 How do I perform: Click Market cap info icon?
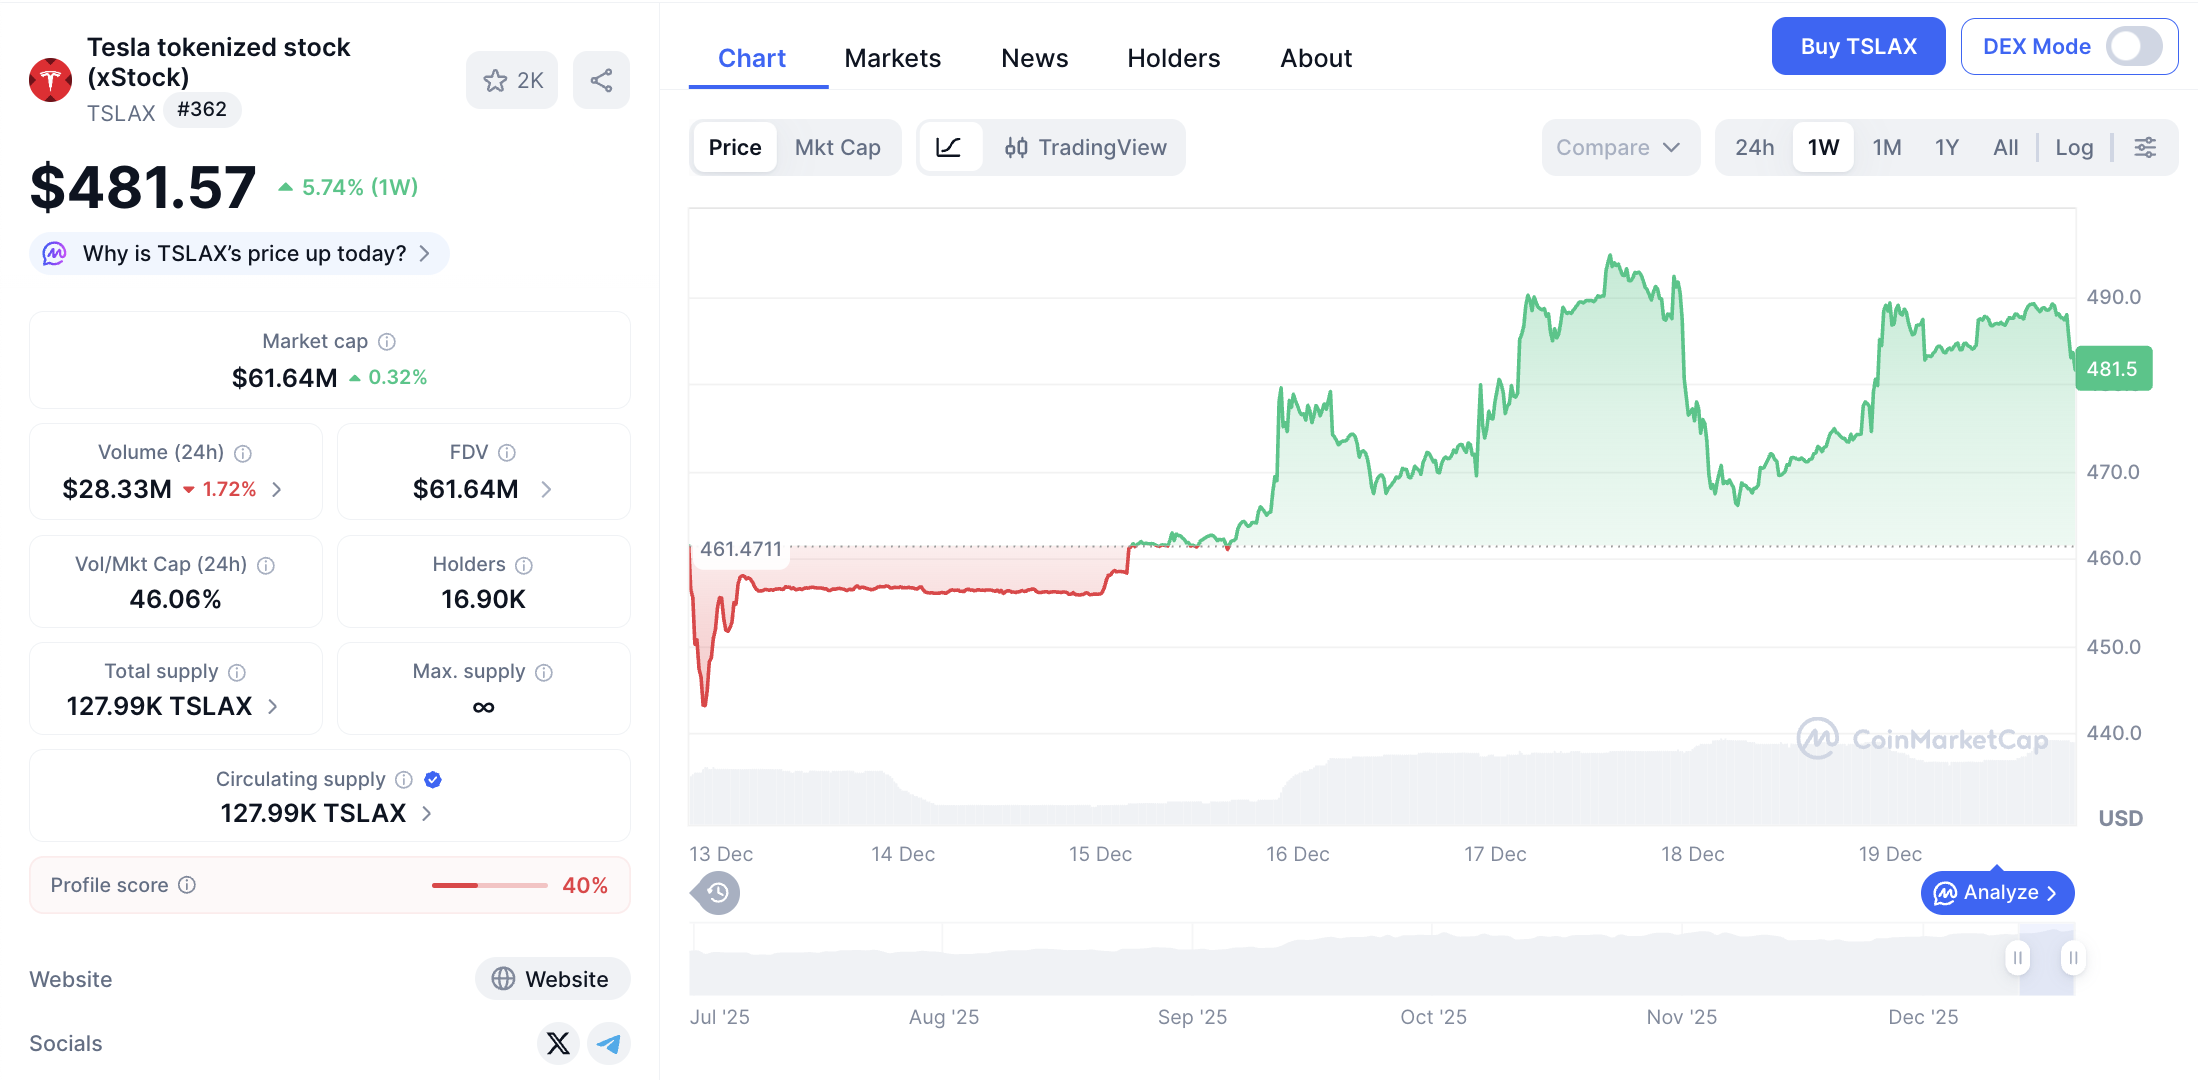[x=387, y=342]
